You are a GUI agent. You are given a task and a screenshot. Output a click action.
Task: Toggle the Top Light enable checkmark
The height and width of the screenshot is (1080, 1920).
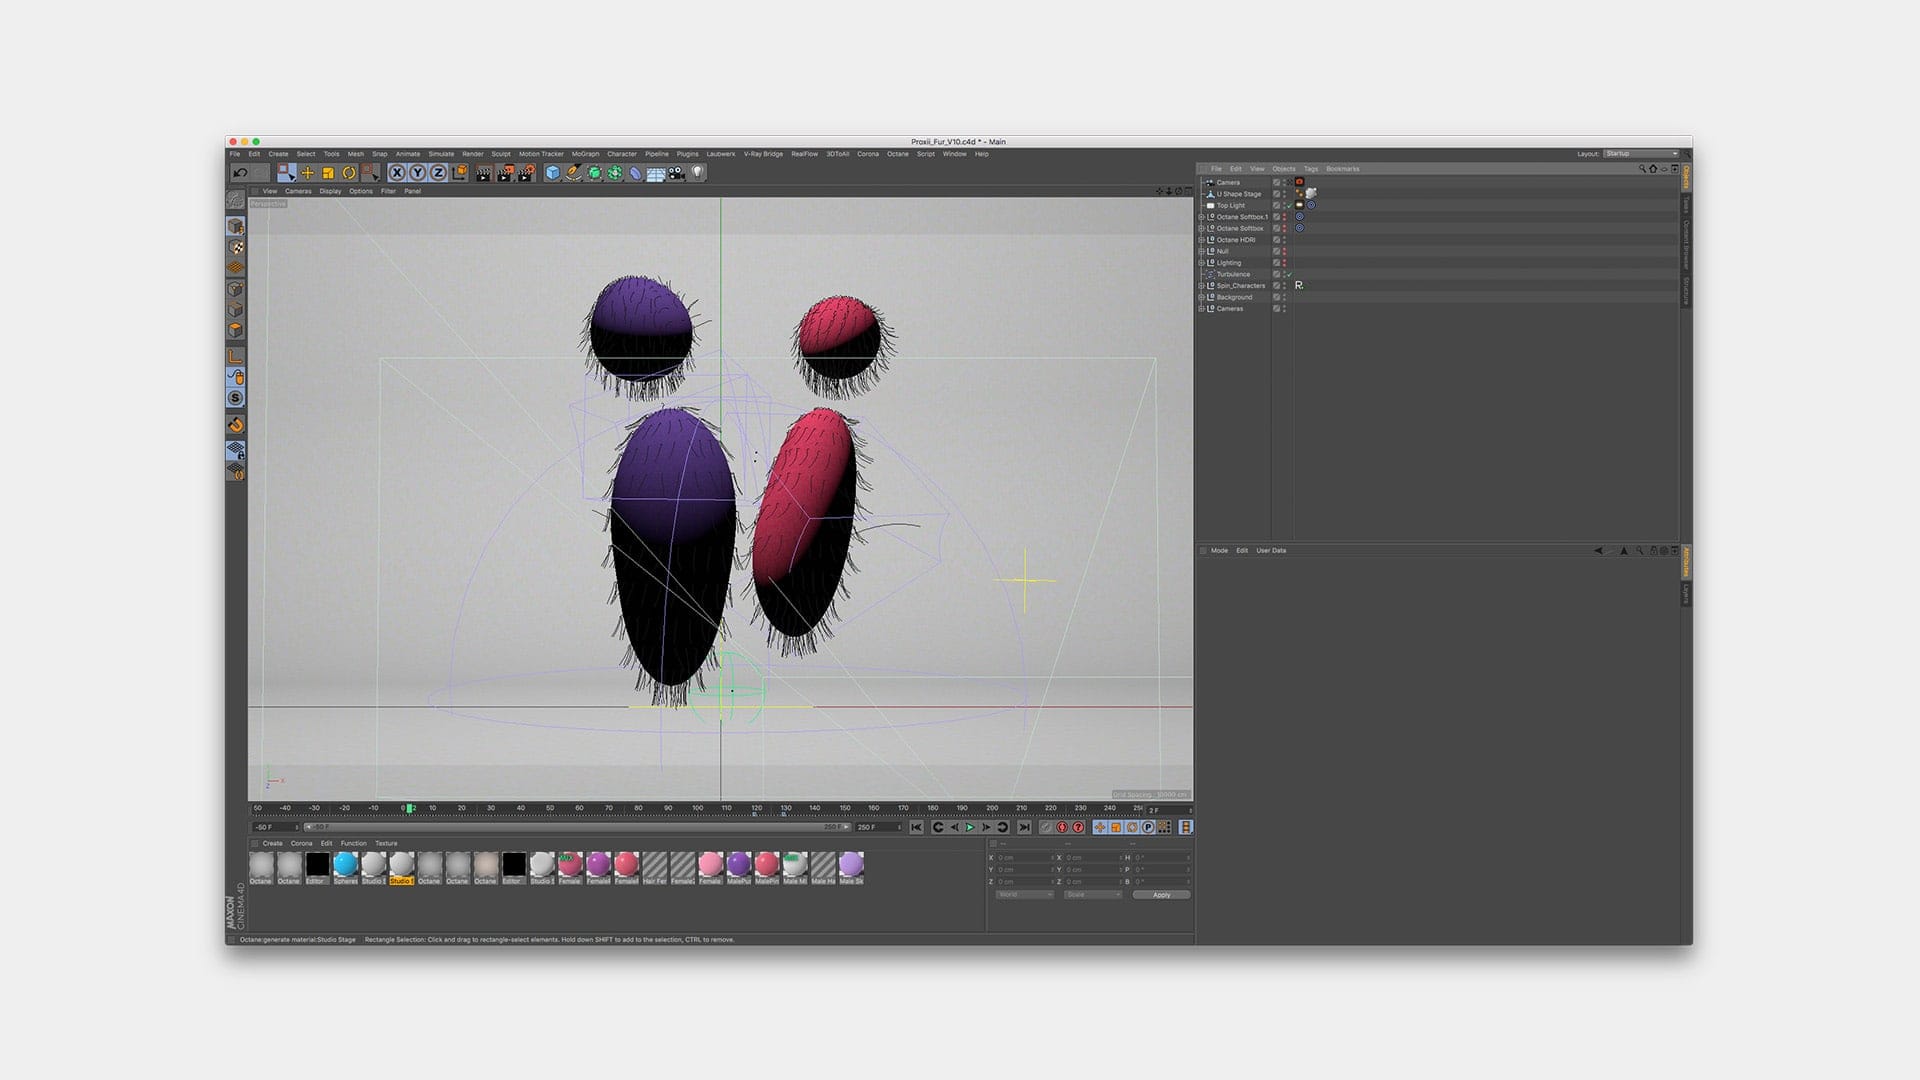click(x=1290, y=205)
